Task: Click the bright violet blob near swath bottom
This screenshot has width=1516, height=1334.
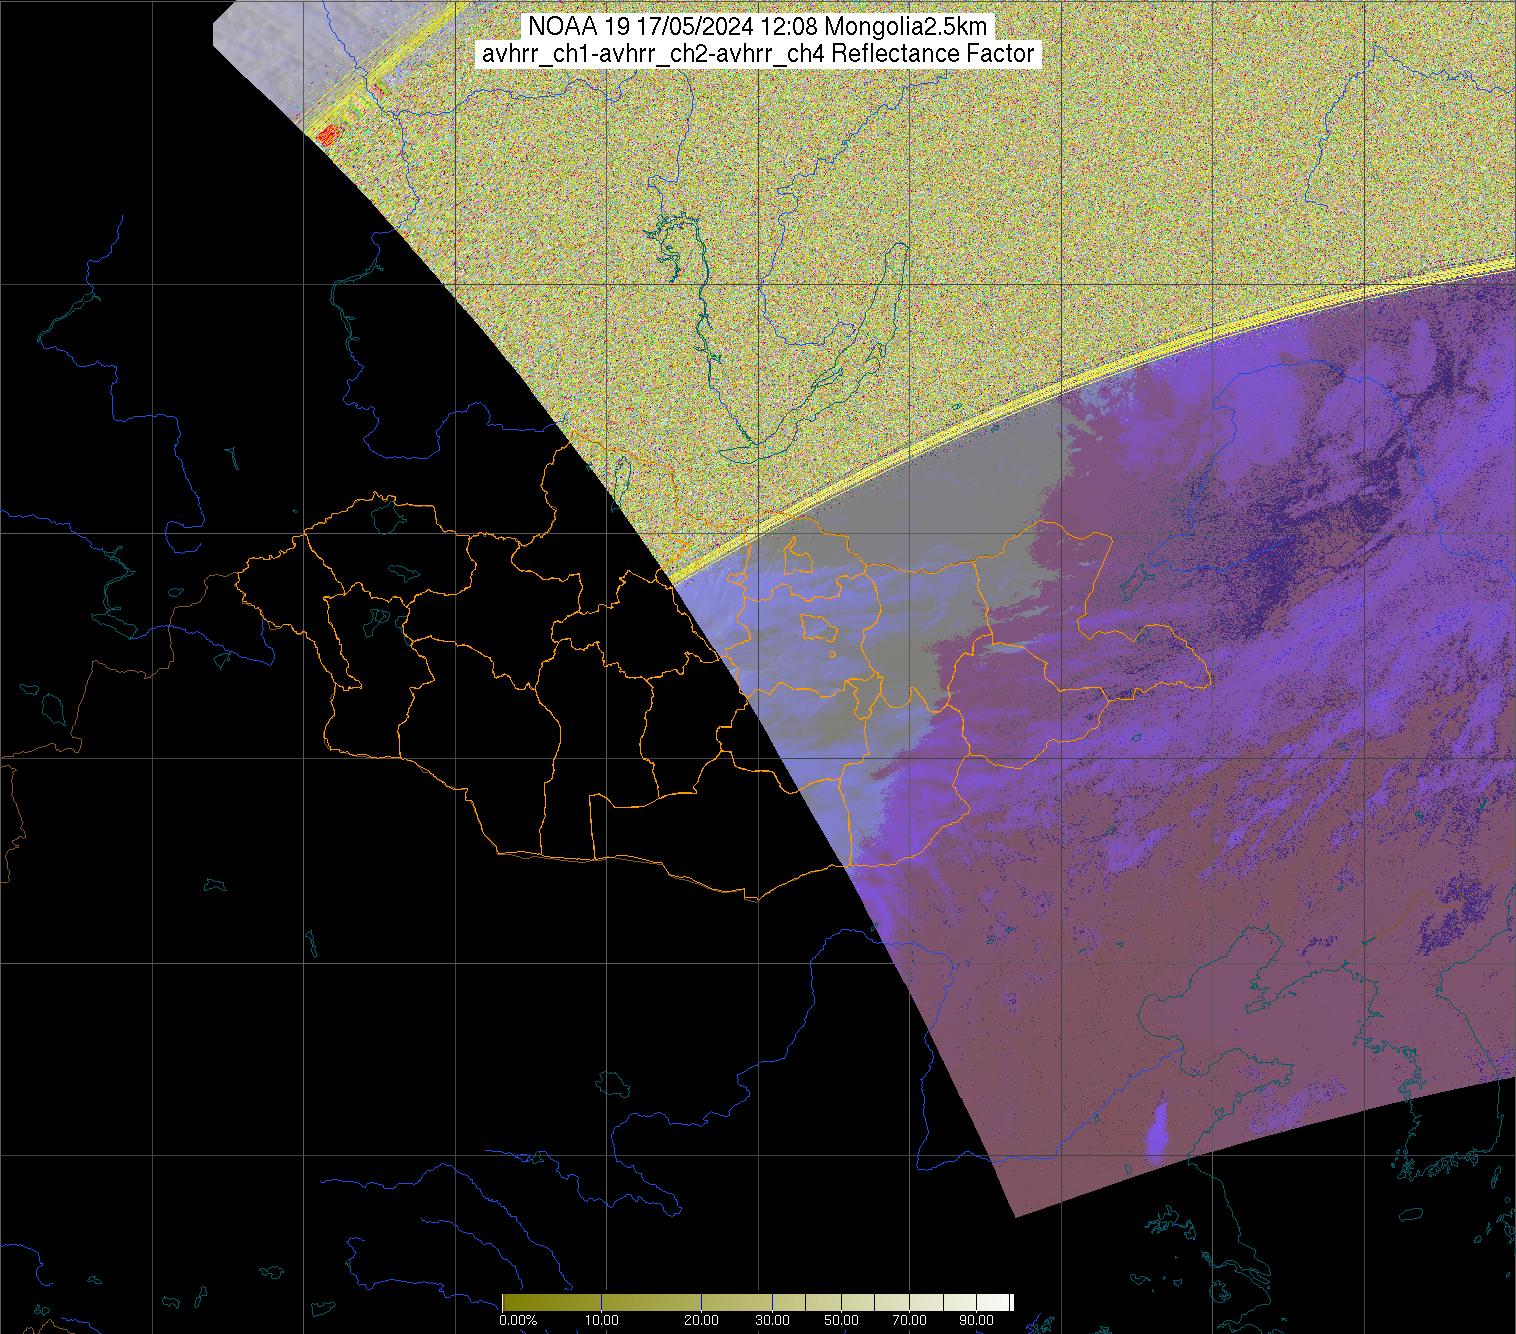Action: pos(1159,1132)
